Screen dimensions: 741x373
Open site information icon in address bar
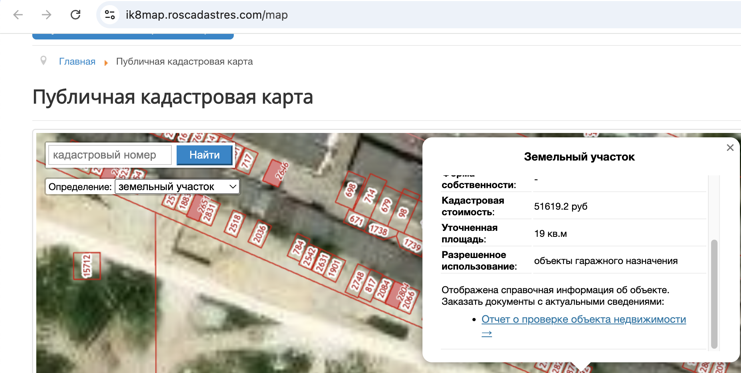[110, 15]
